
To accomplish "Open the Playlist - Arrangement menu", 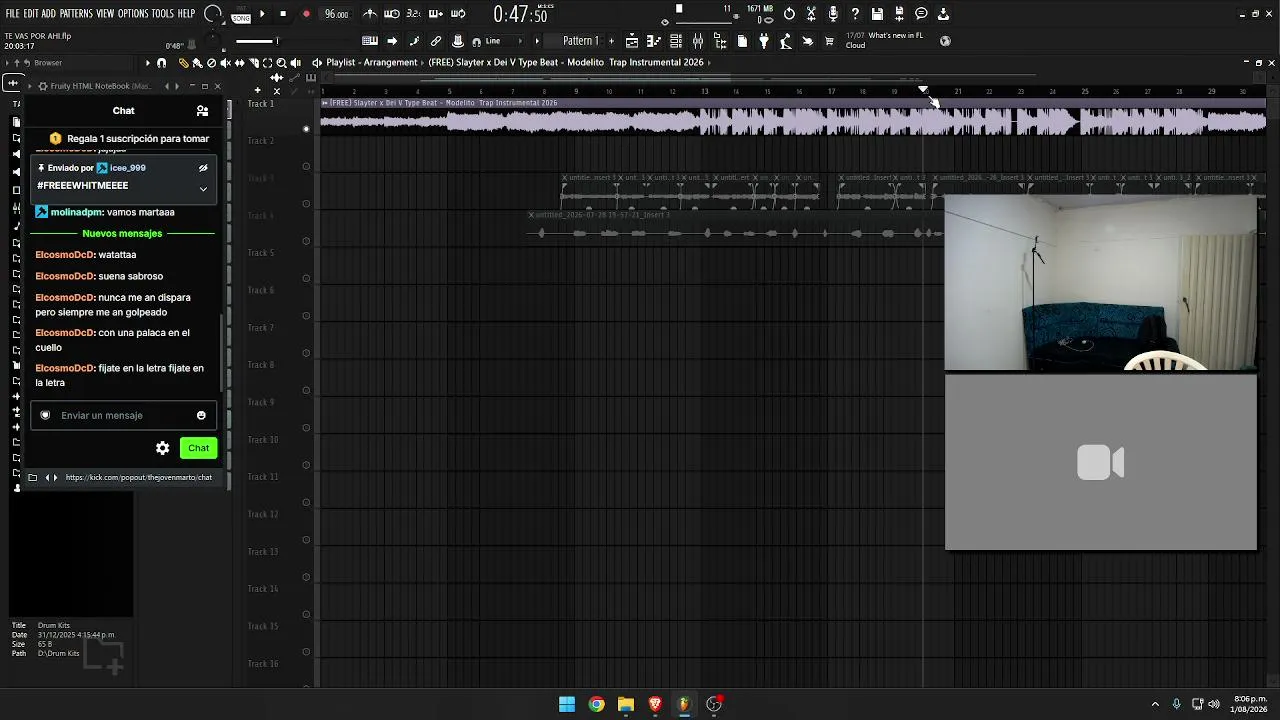I will click(371, 62).
